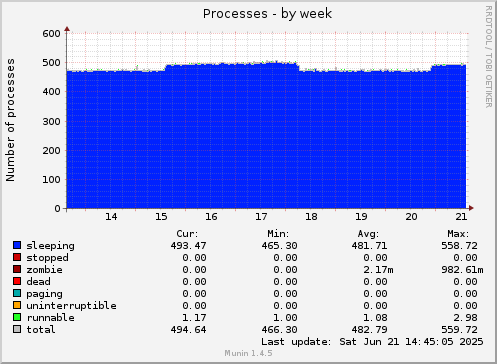Click runnable average value 1.08

[x=375, y=318]
